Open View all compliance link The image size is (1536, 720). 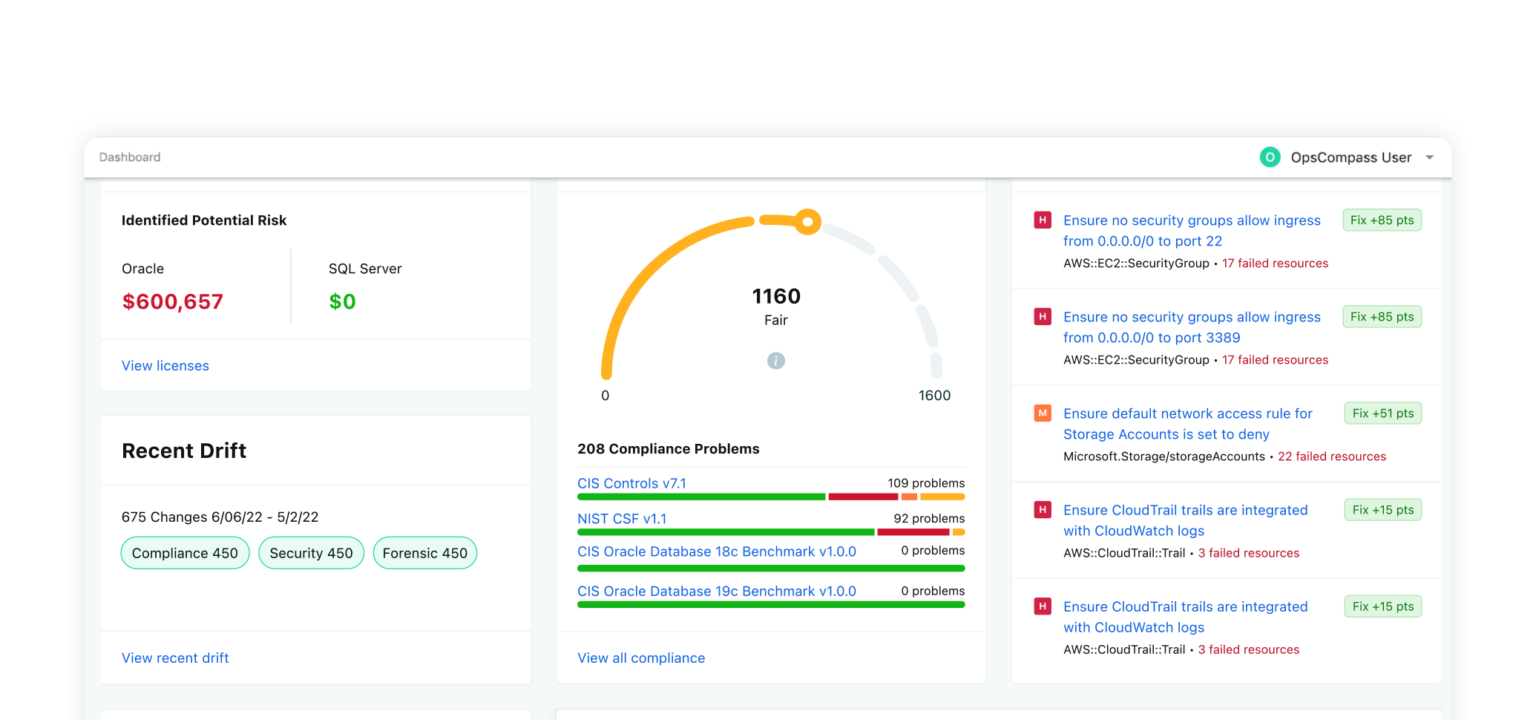[x=641, y=658]
